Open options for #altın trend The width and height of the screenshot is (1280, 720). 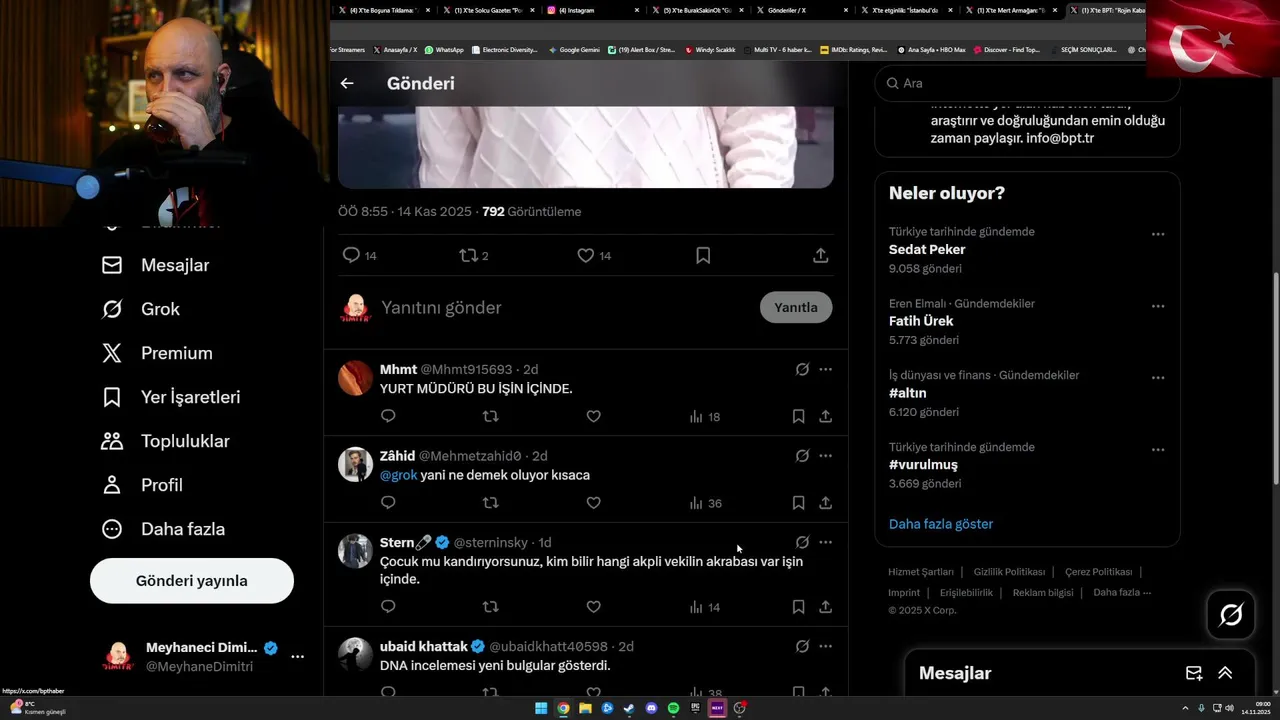tap(1158, 378)
